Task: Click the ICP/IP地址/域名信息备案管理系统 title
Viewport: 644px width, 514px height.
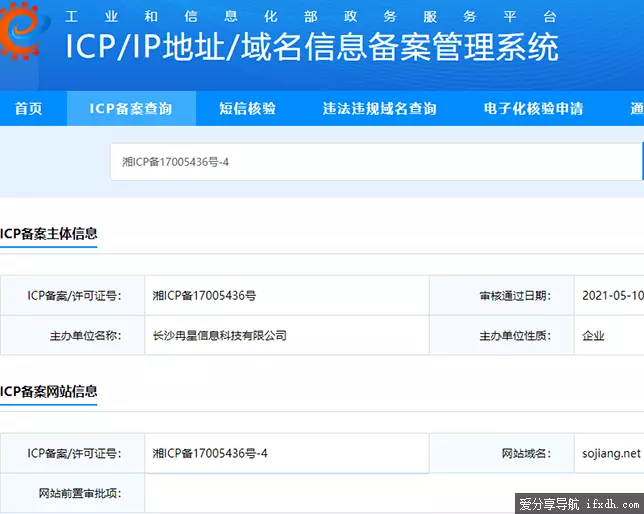Action: coord(311,48)
